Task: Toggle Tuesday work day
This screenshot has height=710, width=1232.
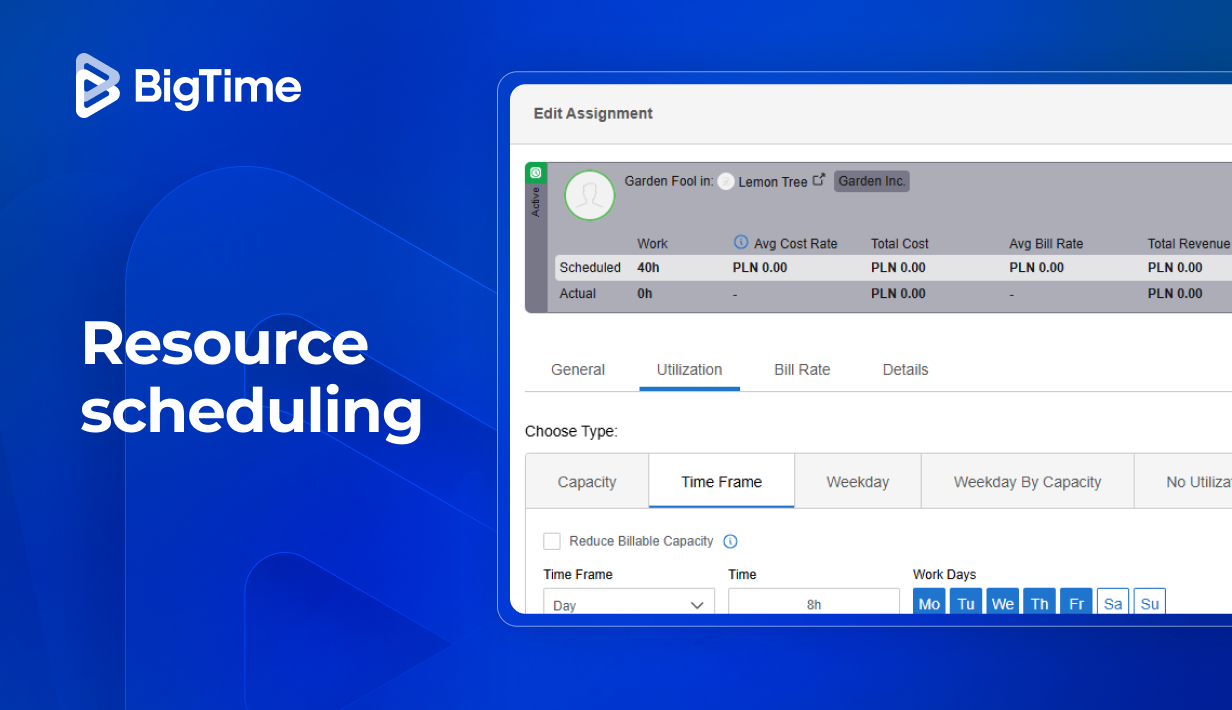Action: 966,603
